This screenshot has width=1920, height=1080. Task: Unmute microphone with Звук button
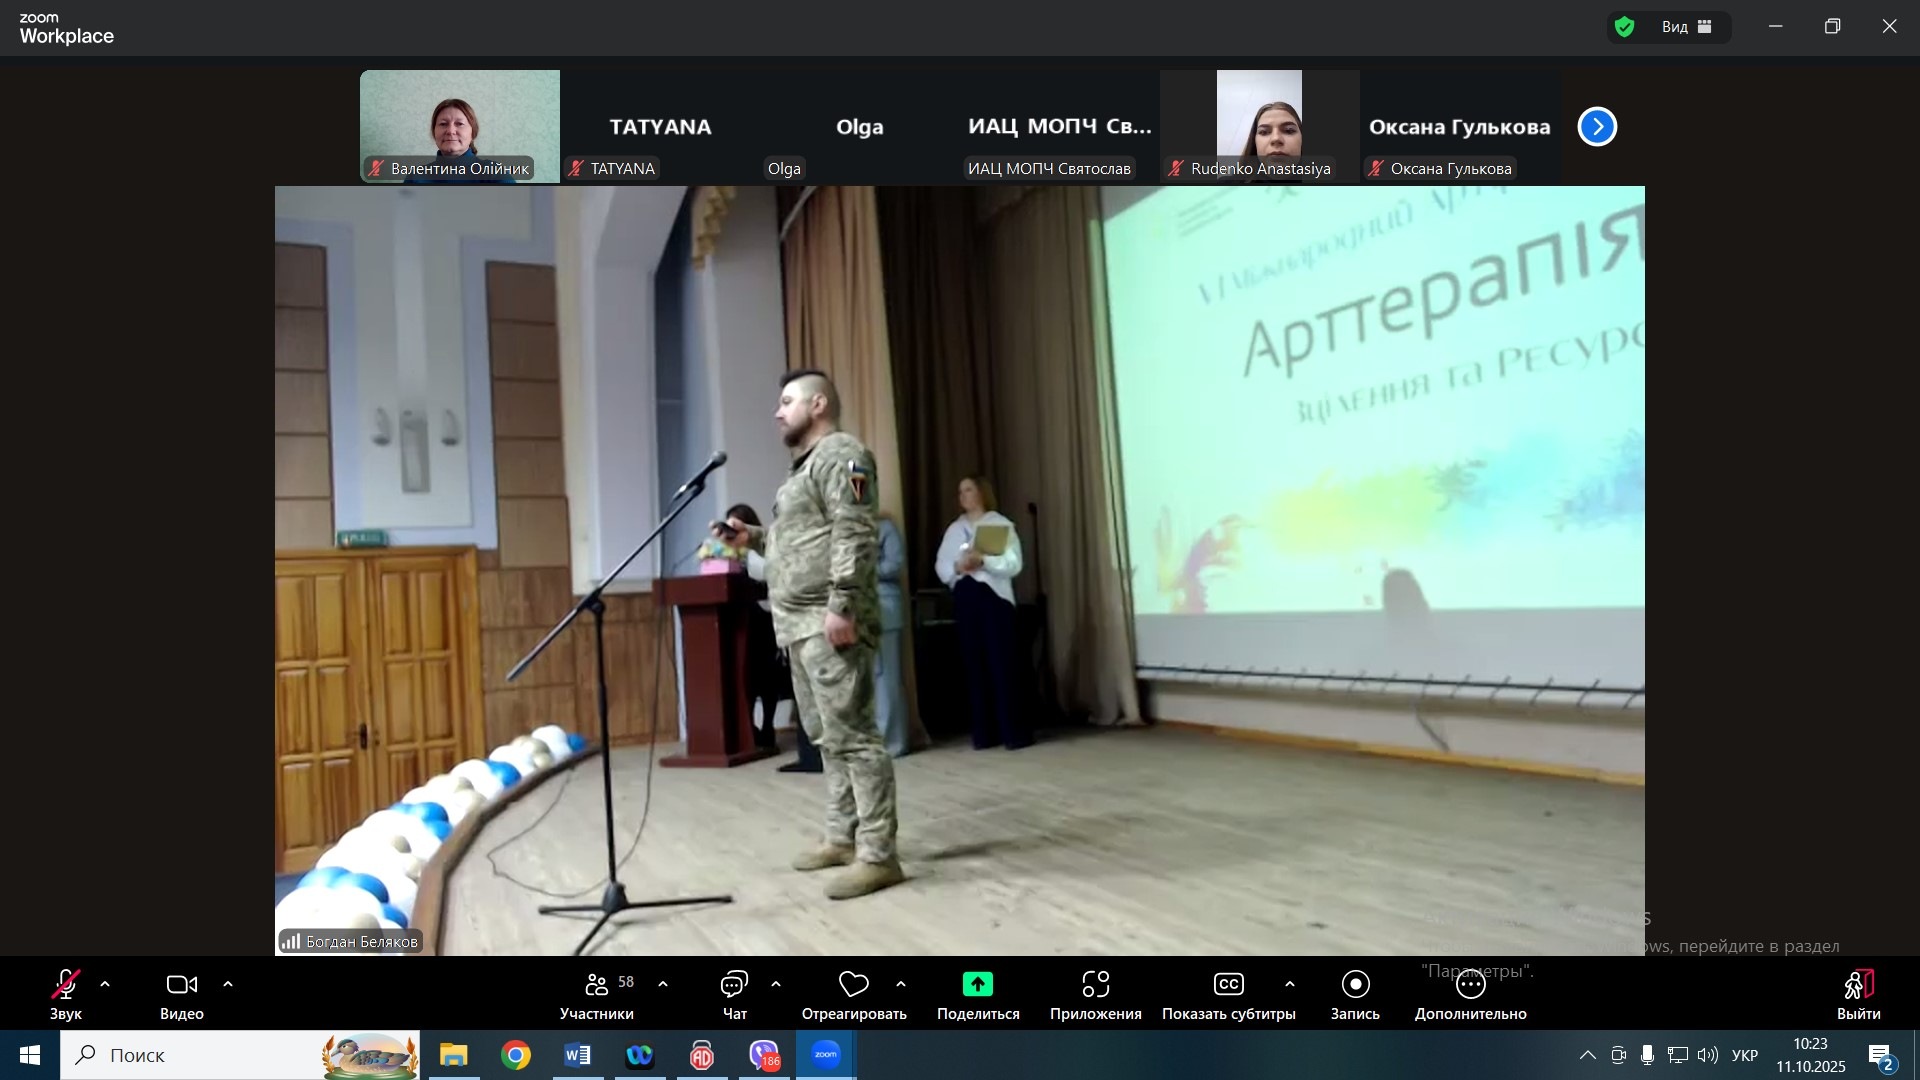tap(66, 985)
